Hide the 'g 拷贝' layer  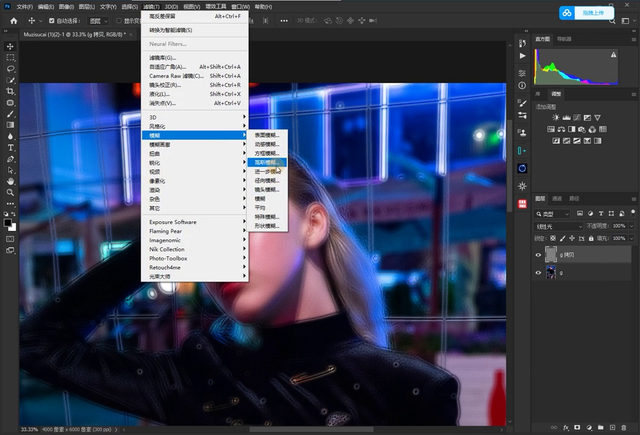tap(538, 255)
